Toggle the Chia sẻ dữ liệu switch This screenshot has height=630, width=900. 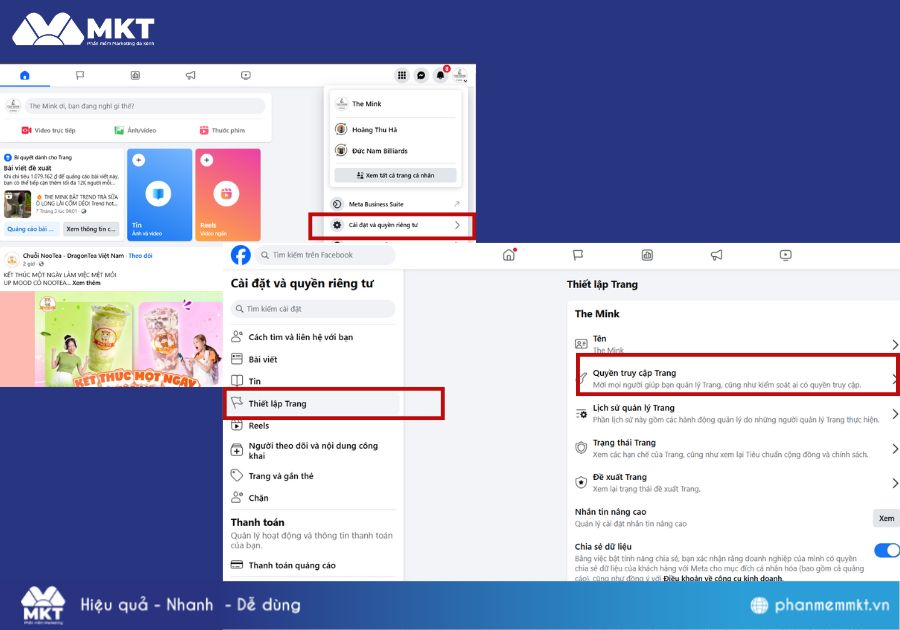point(887,550)
